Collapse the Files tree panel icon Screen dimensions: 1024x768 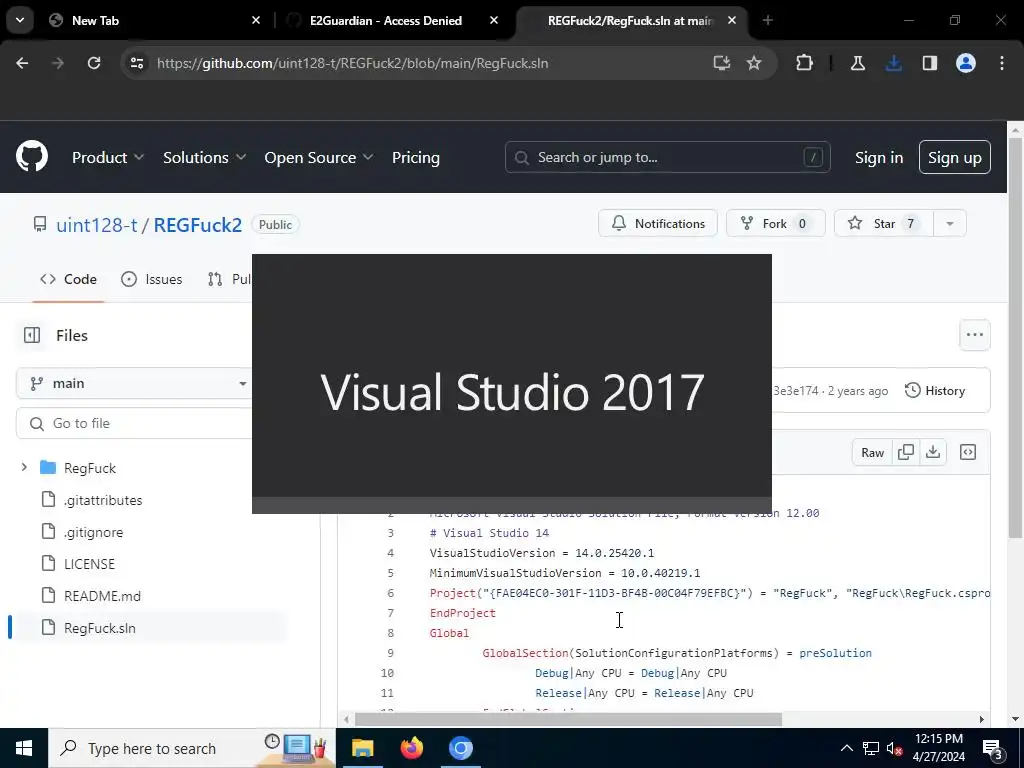coord(32,335)
